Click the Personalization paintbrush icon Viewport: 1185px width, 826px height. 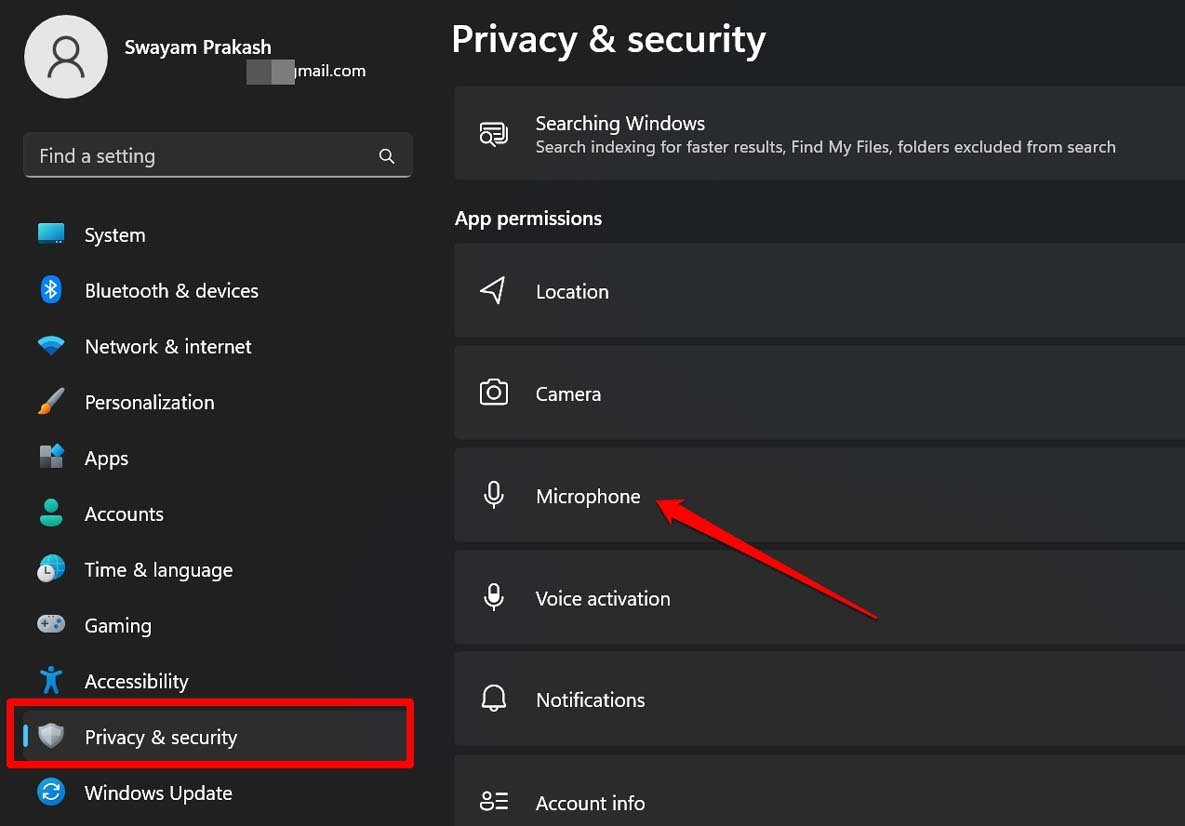(x=51, y=402)
